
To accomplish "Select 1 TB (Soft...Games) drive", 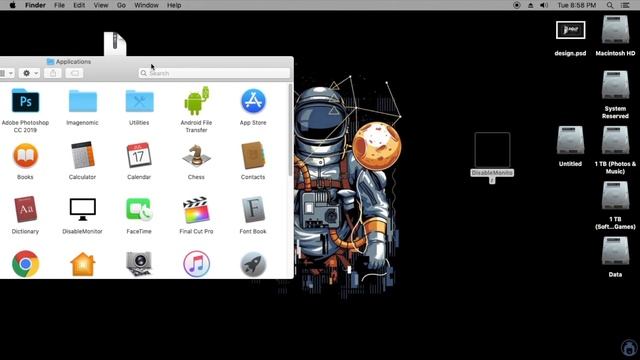I will (615, 196).
